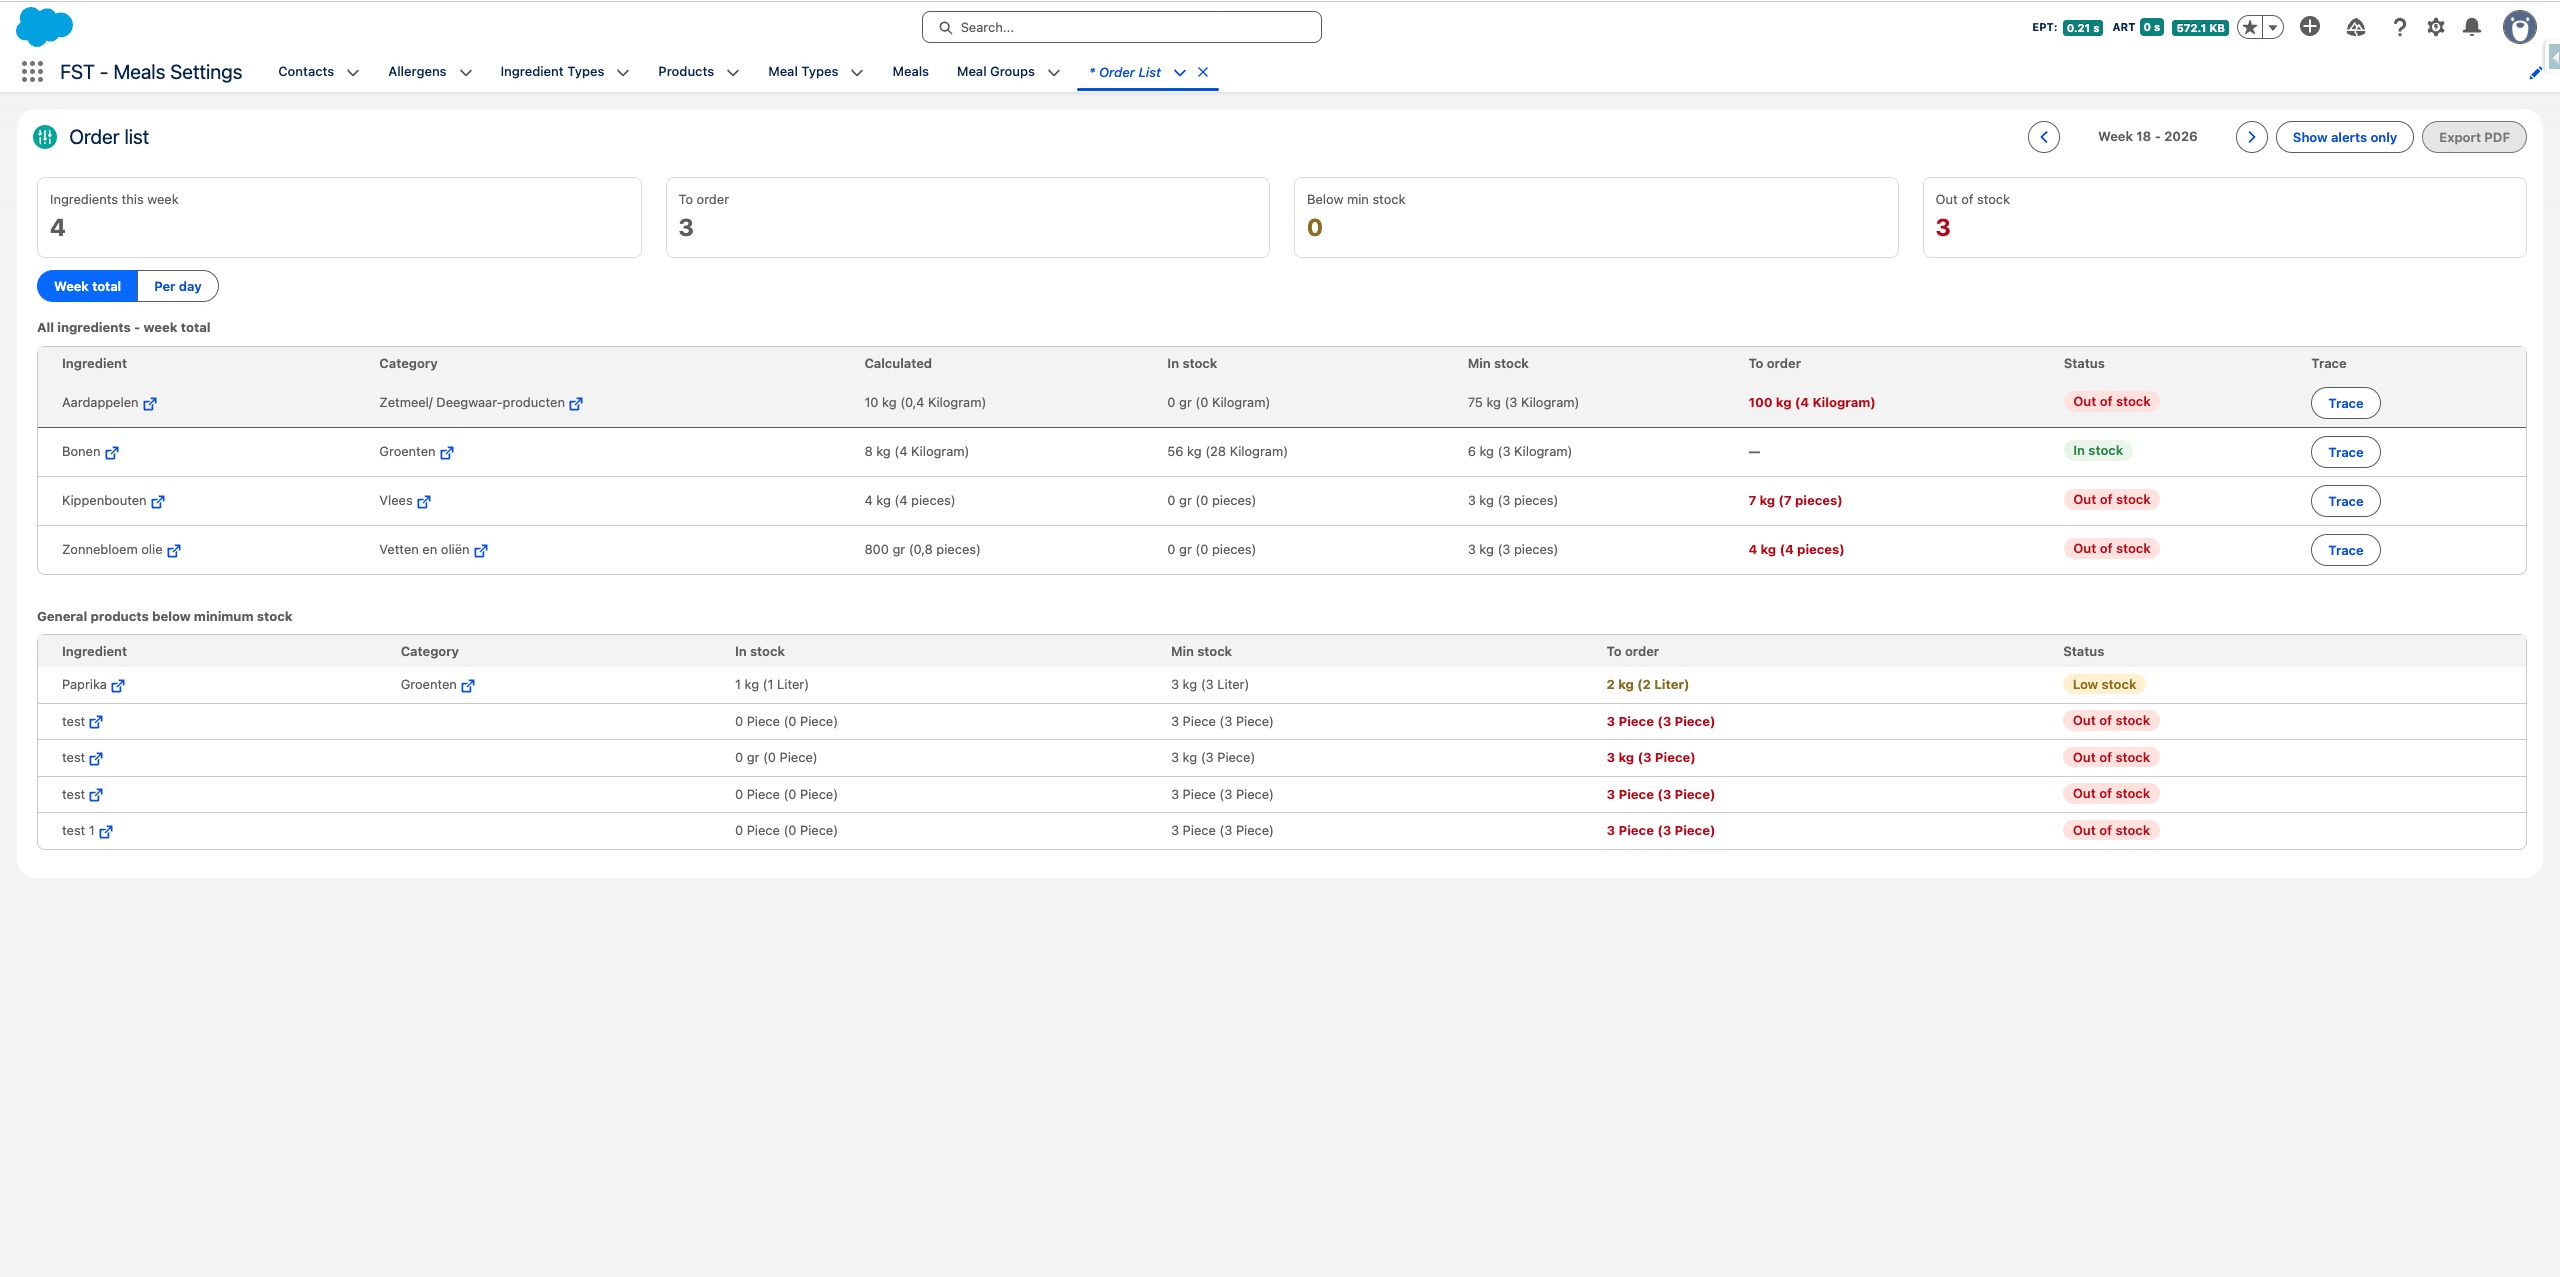Image resolution: width=2560 pixels, height=1277 pixels.
Task: Click Trace button for Bonen row
Action: click(2345, 452)
